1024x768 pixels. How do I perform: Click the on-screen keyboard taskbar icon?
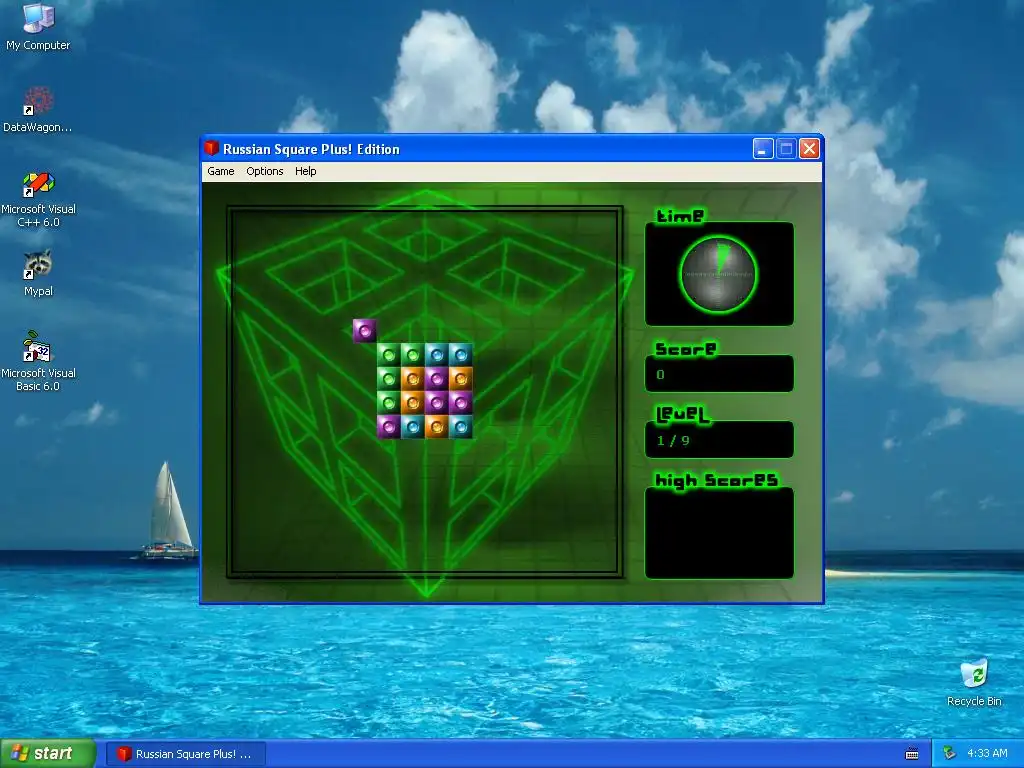pos(912,754)
